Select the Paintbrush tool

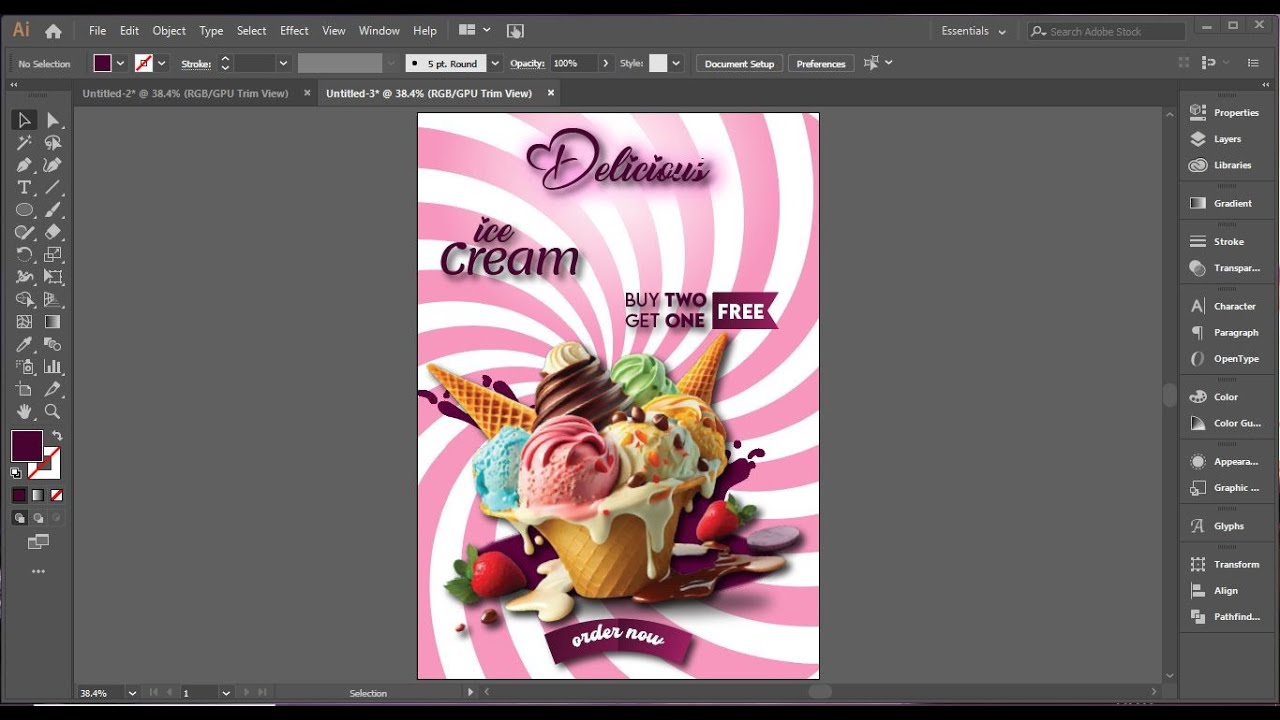coord(53,210)
